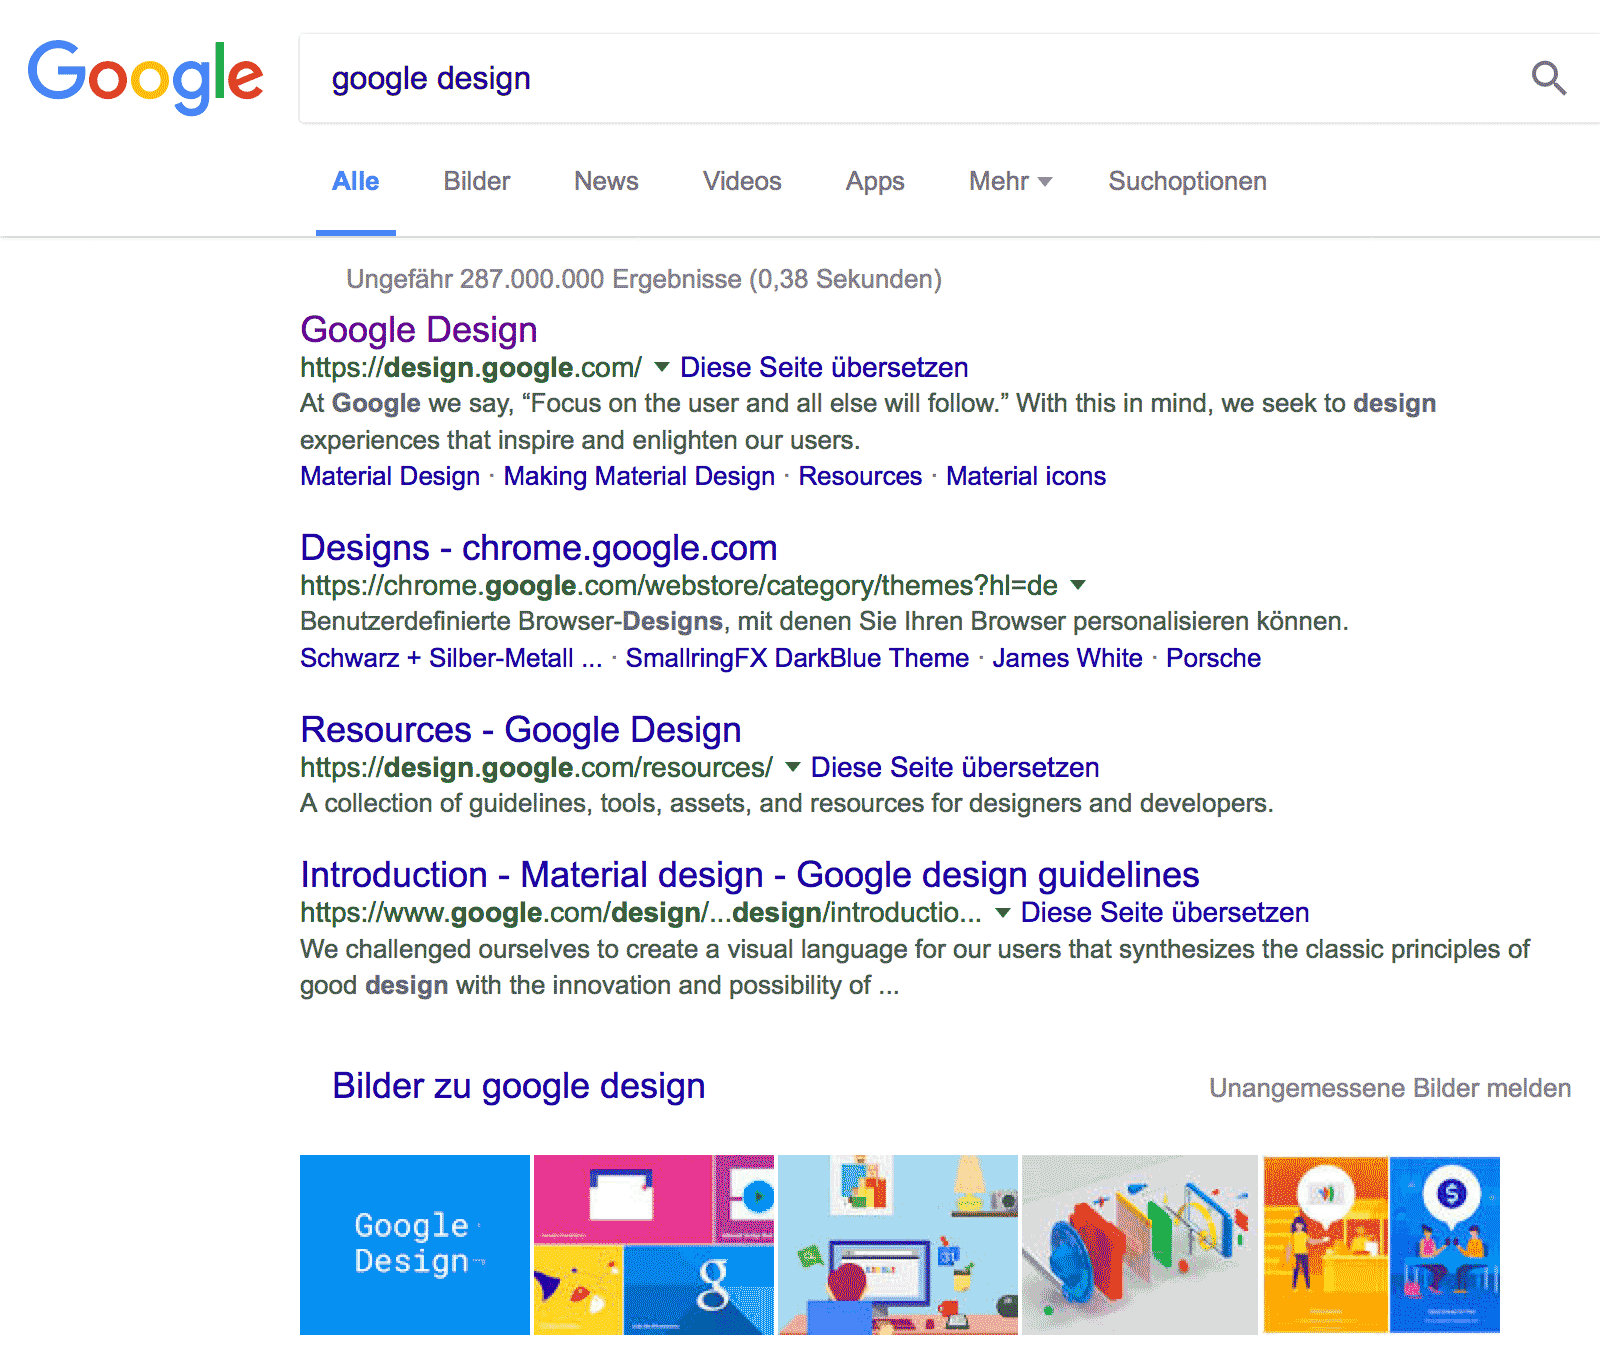
Task: Open desk workspace illustration thumbnail
Action: (898, 1245)
